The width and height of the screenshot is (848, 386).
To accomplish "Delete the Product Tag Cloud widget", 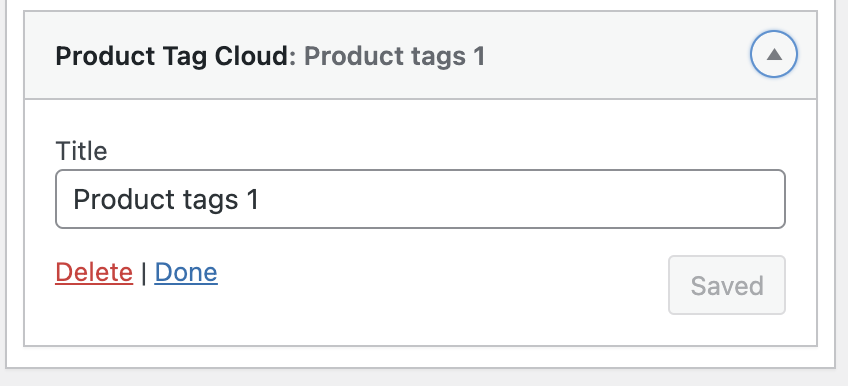I will [94, 272].
